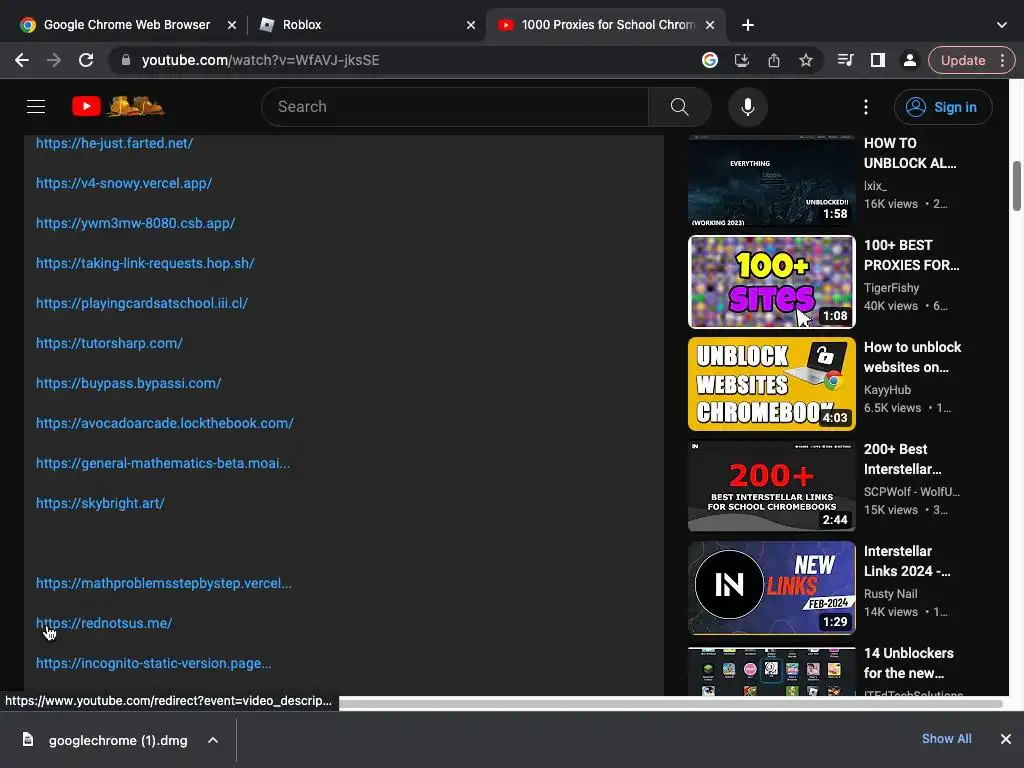Open Chrome's three-dot menu beside Update
Screen dimensions: 1024x768
click(1002, 60)
